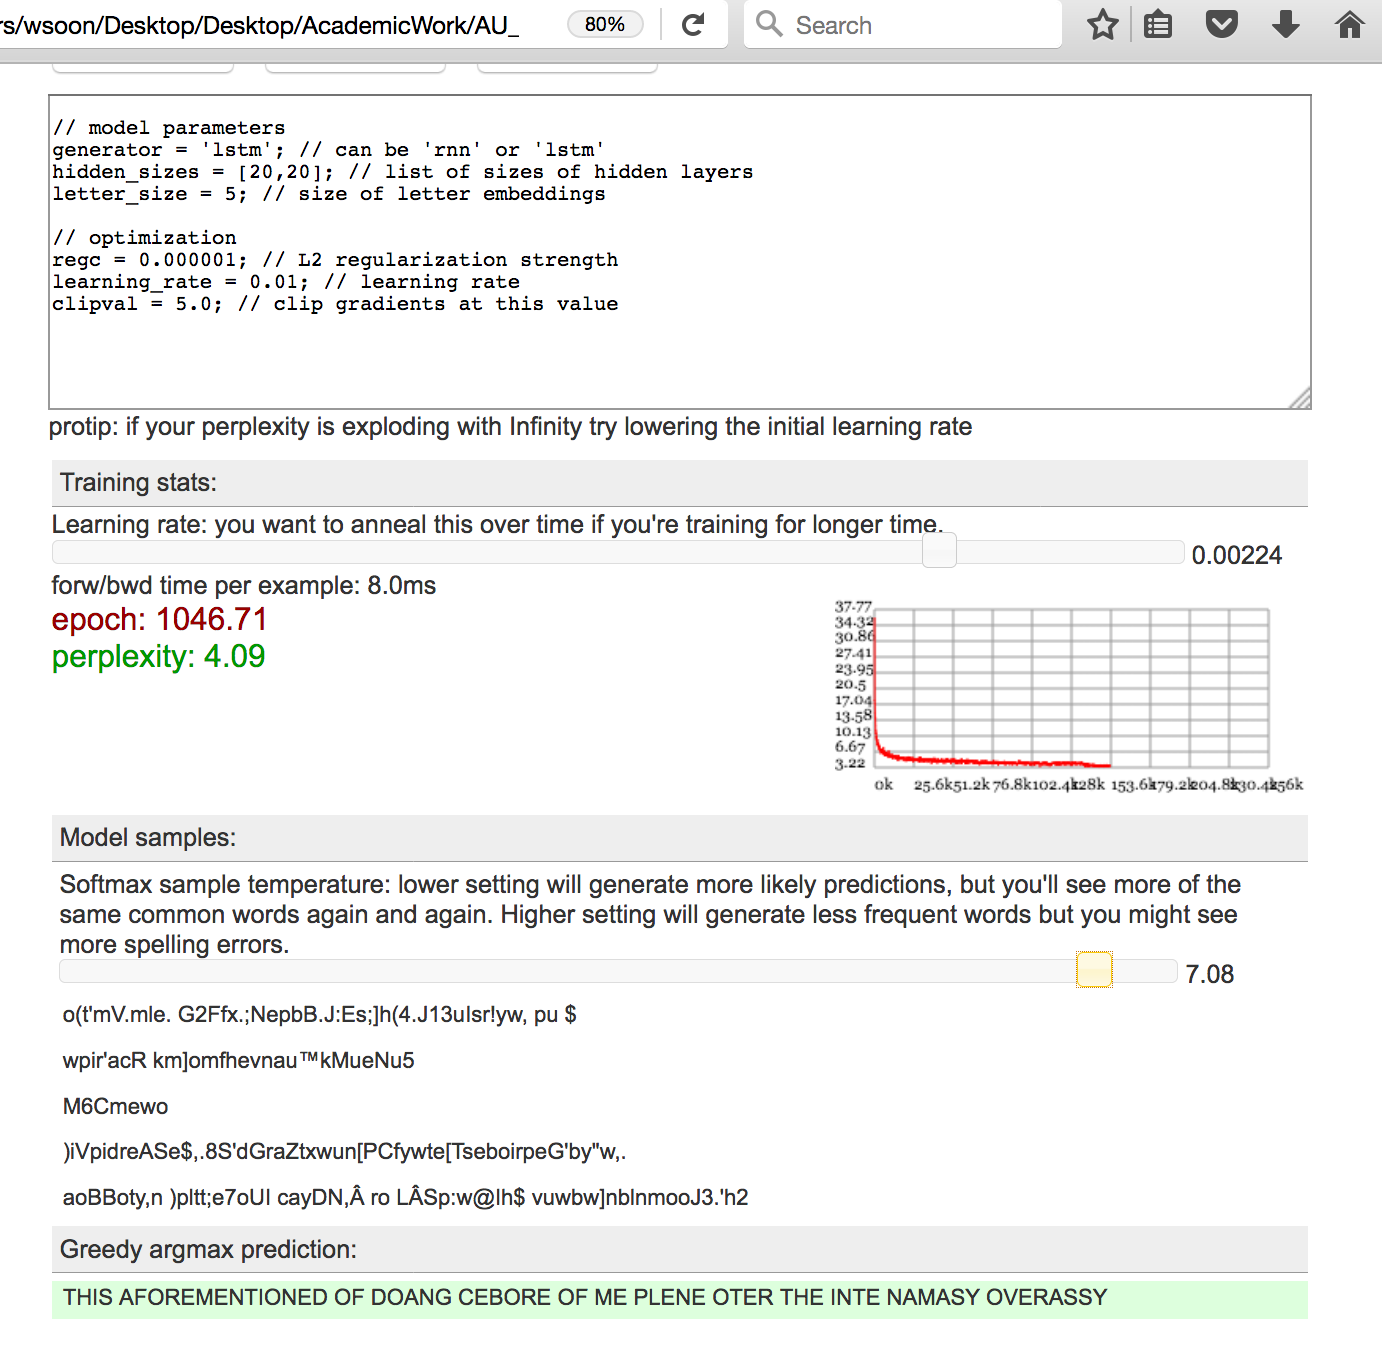Screen dimensions: 1382x1368
Task: Click the learning rate slider handle
Action: tap(939, 551)
